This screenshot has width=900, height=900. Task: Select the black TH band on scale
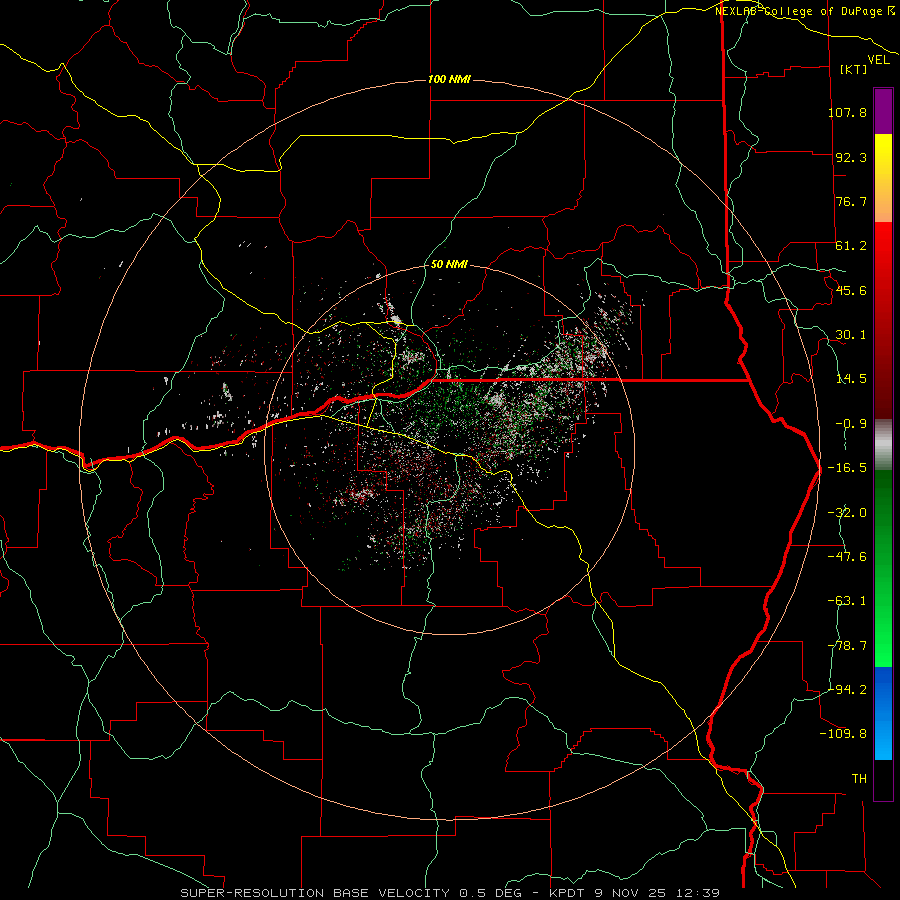pyautogui.click(x=883, y=779)
